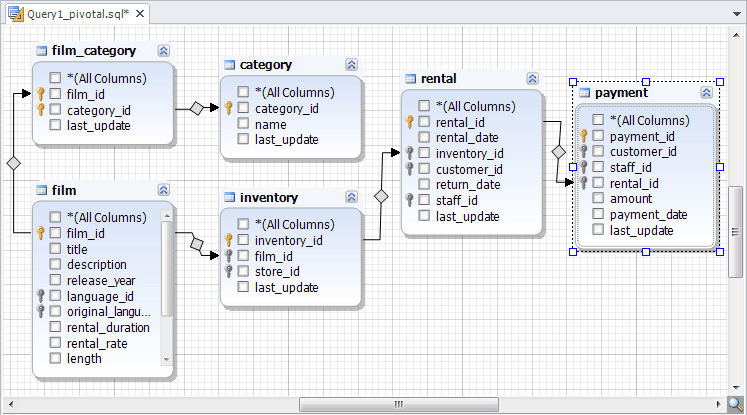747x415 pixels.
Task: Click the primary key icon beside payment_id
Action: coord(584,136)
